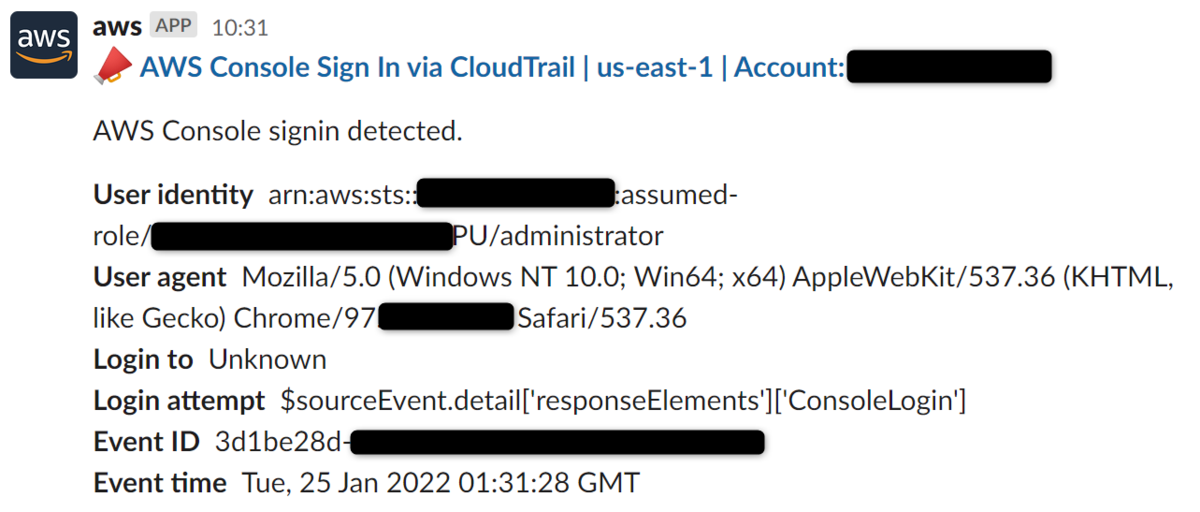Click the 10:31 message timestamp

click(x=240, y=27)
